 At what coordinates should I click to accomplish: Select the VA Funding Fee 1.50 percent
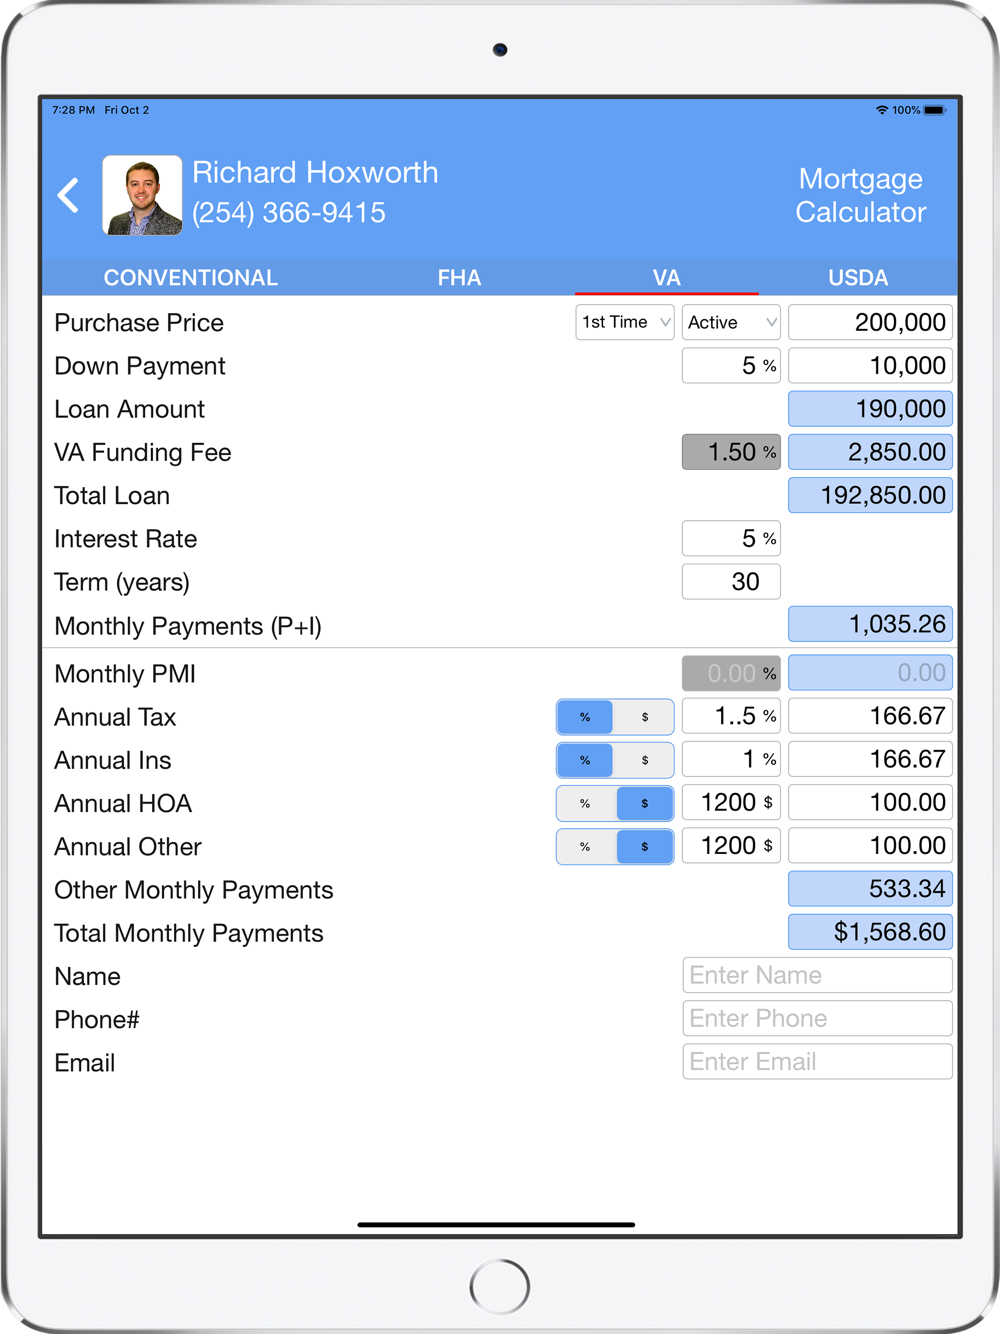click(731, 452)
